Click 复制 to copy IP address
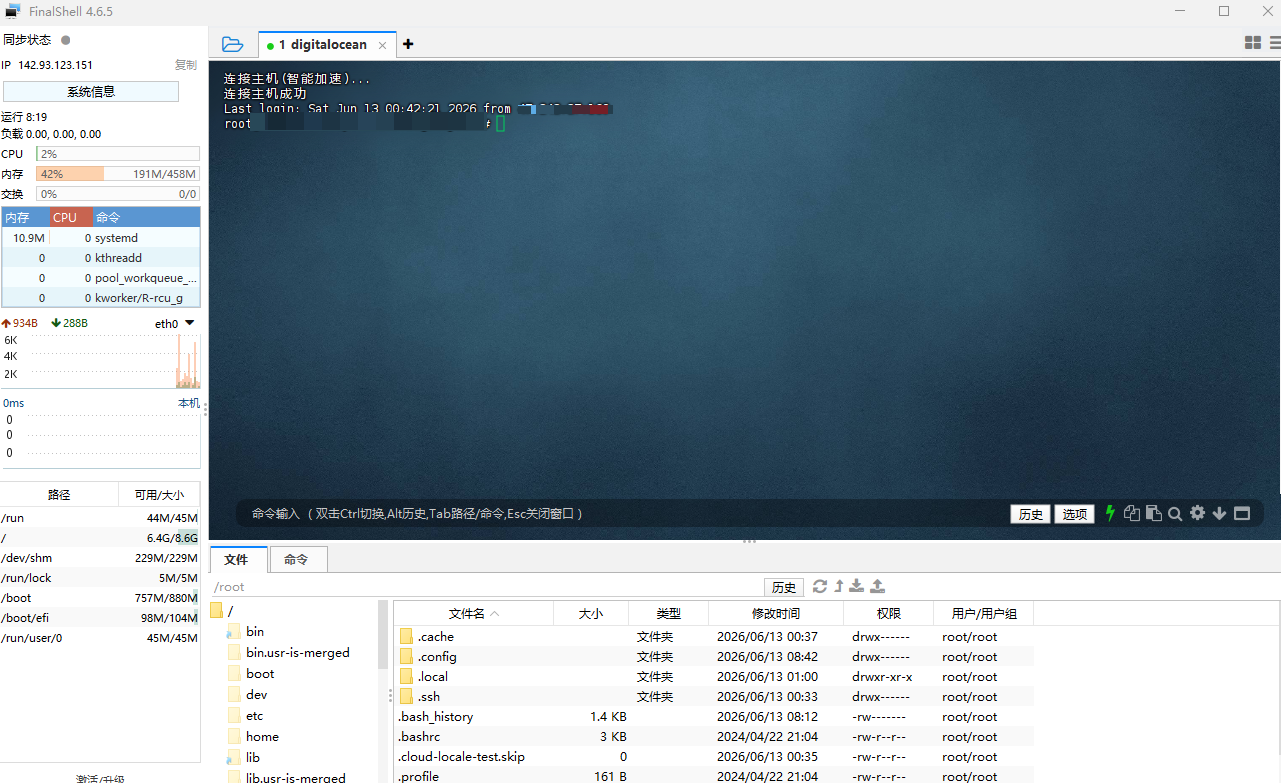Image resolution: width=1281 pixels, height=783 pixels. [x=186, y=65]
